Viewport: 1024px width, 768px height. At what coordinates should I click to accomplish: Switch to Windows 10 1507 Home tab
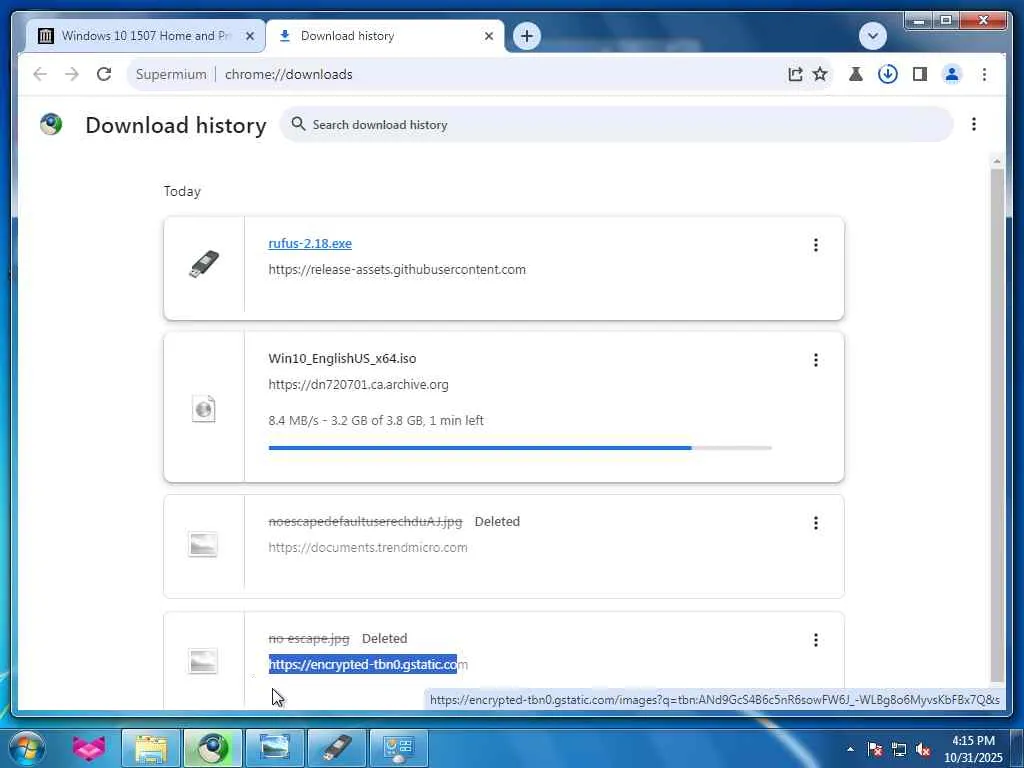point(145,36)
